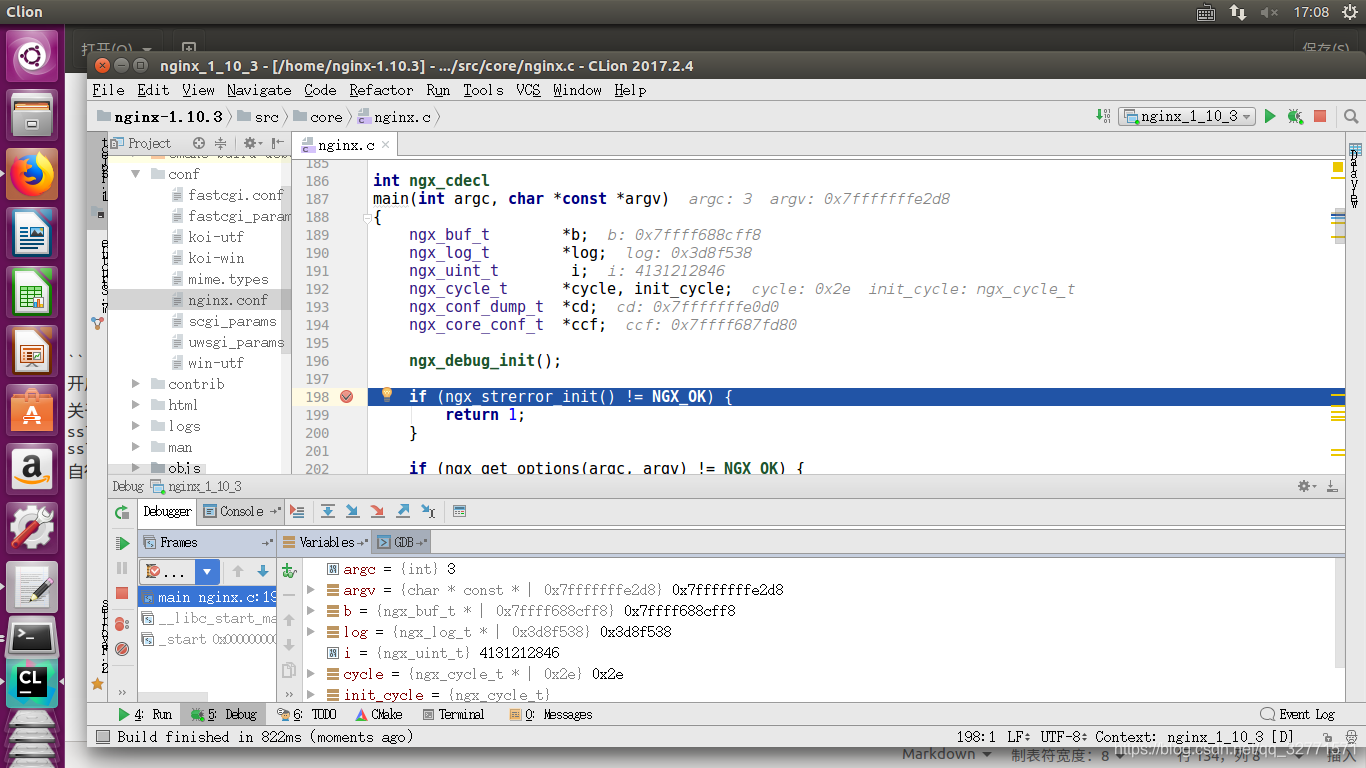Open the Tools menu

[x=483, y=90]
